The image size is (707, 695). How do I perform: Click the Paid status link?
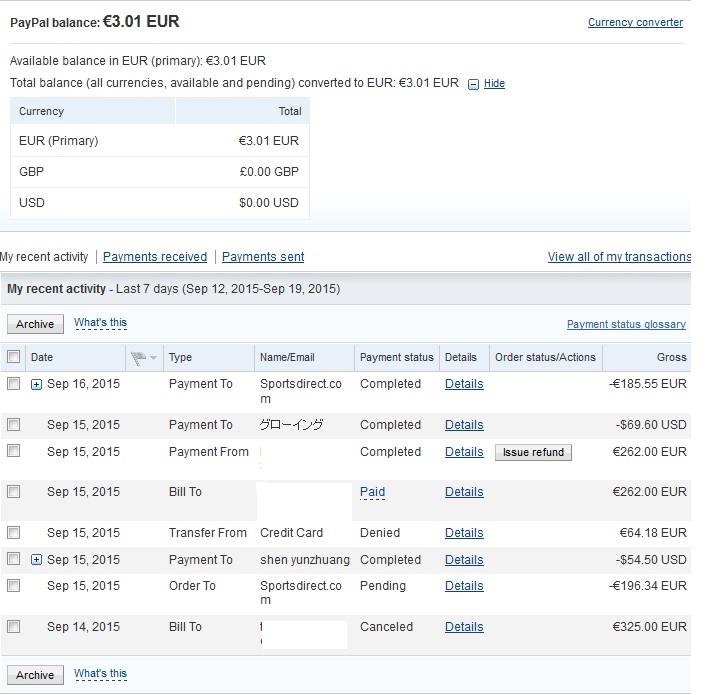[372, 492]
